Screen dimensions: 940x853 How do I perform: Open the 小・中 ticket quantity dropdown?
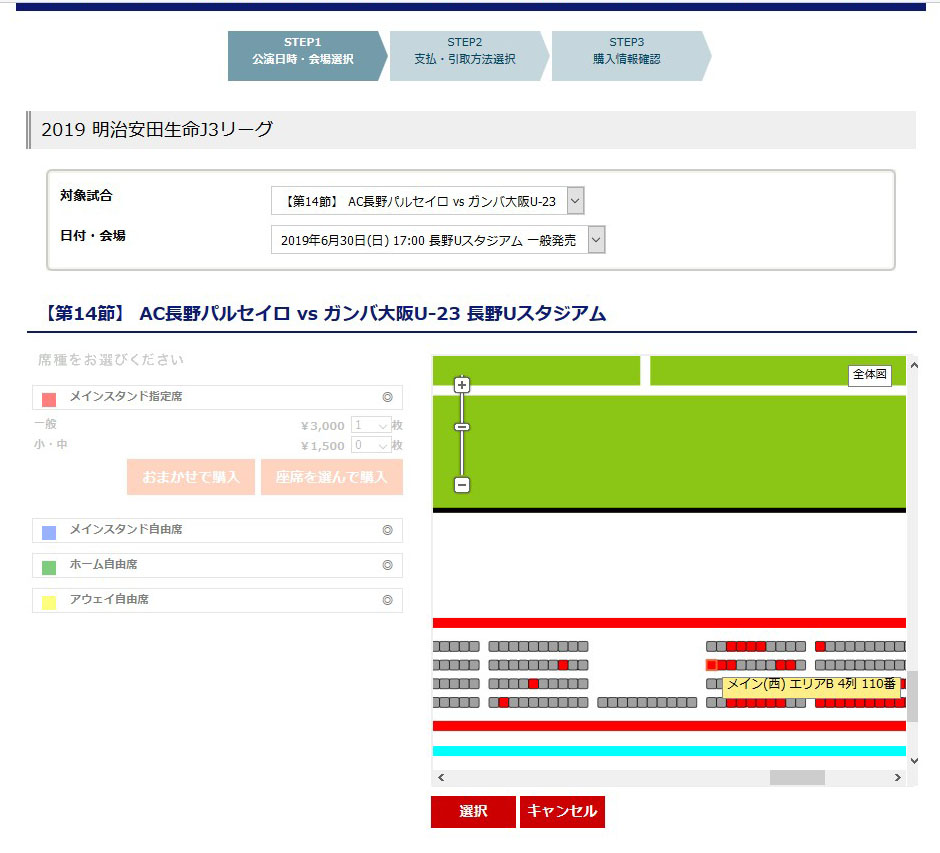(x=371, y=445)
